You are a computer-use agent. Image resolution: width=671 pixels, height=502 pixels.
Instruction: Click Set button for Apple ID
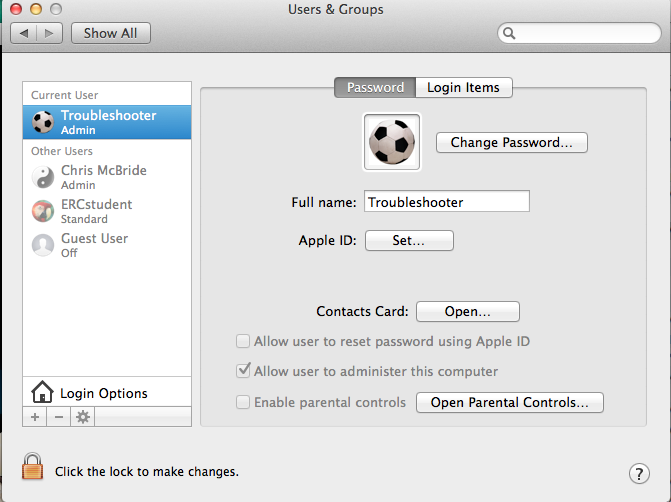[409, 241]
